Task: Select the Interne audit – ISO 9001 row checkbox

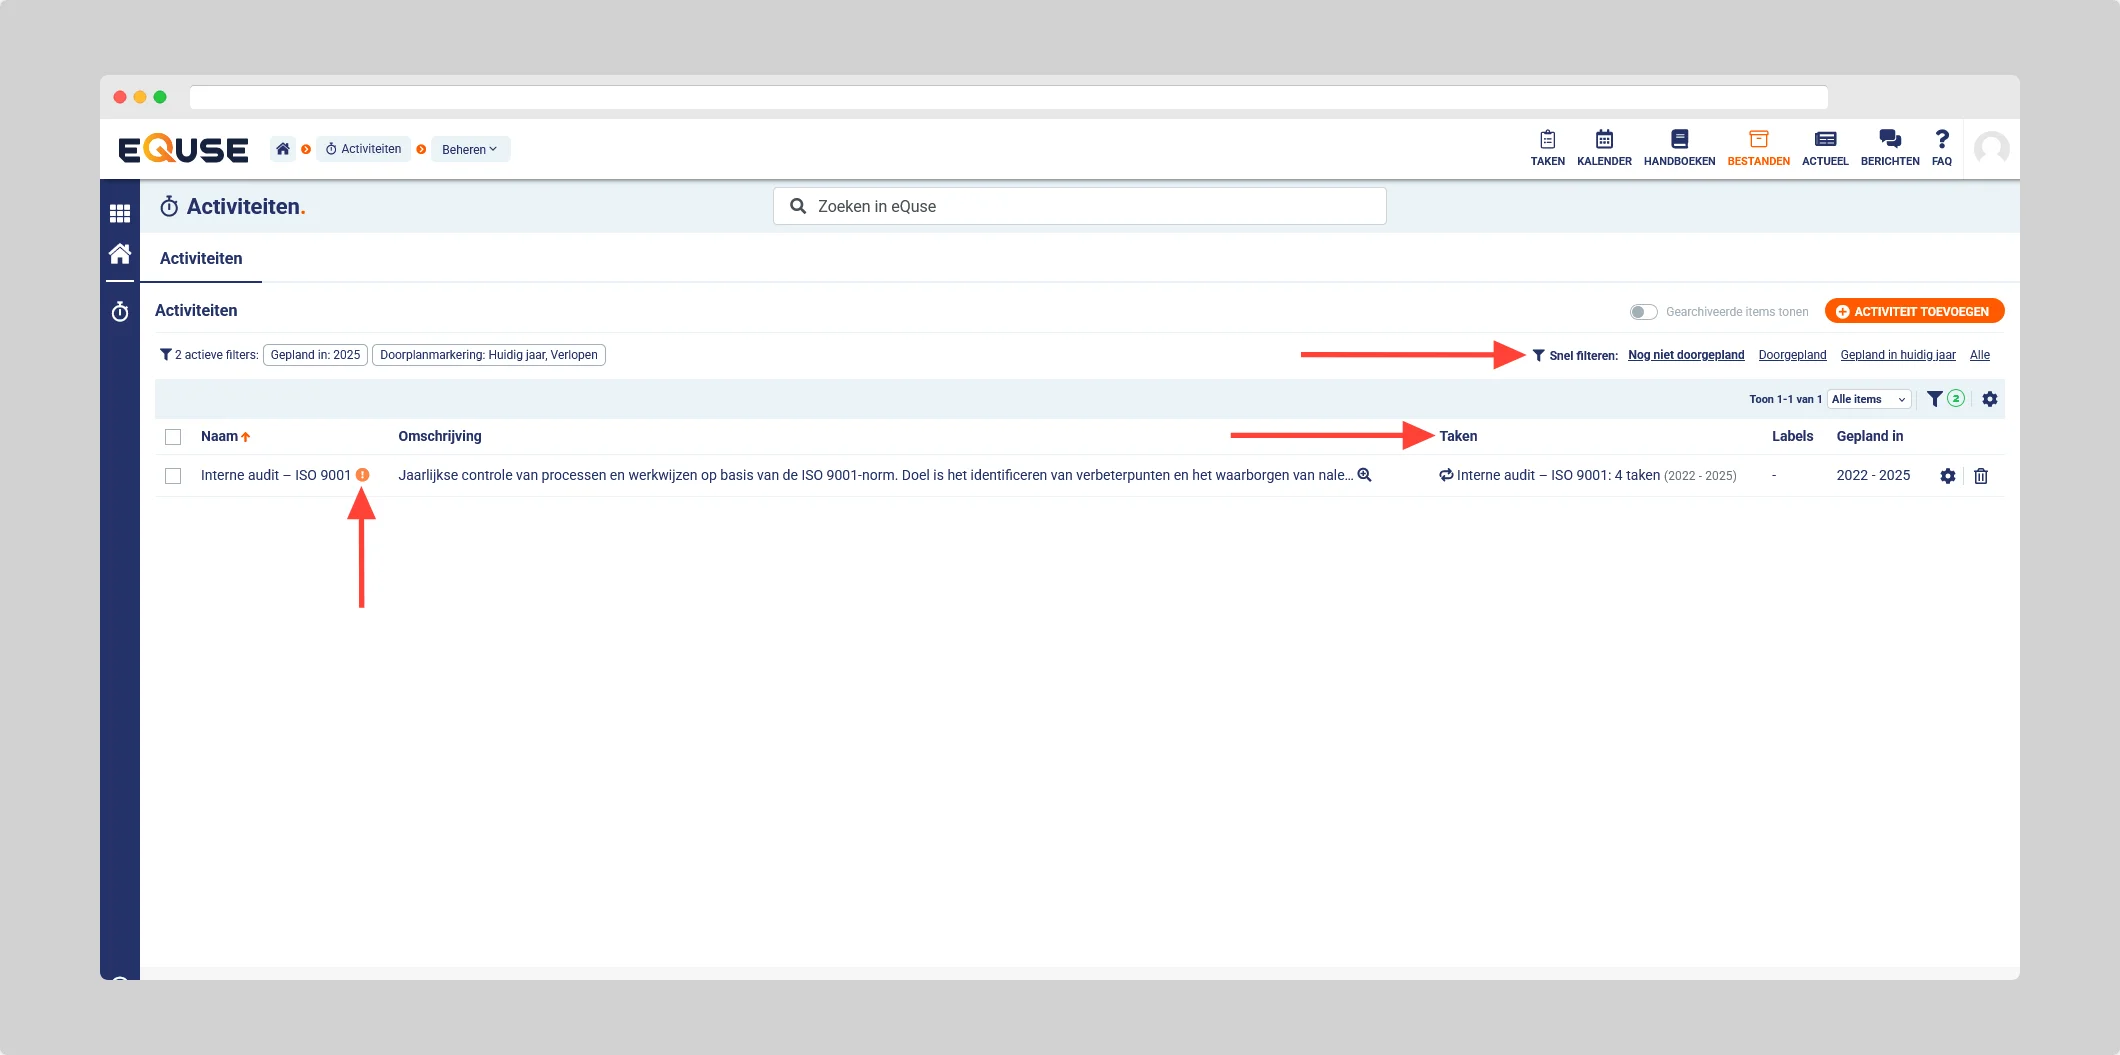Action: [x=173, y=476]
